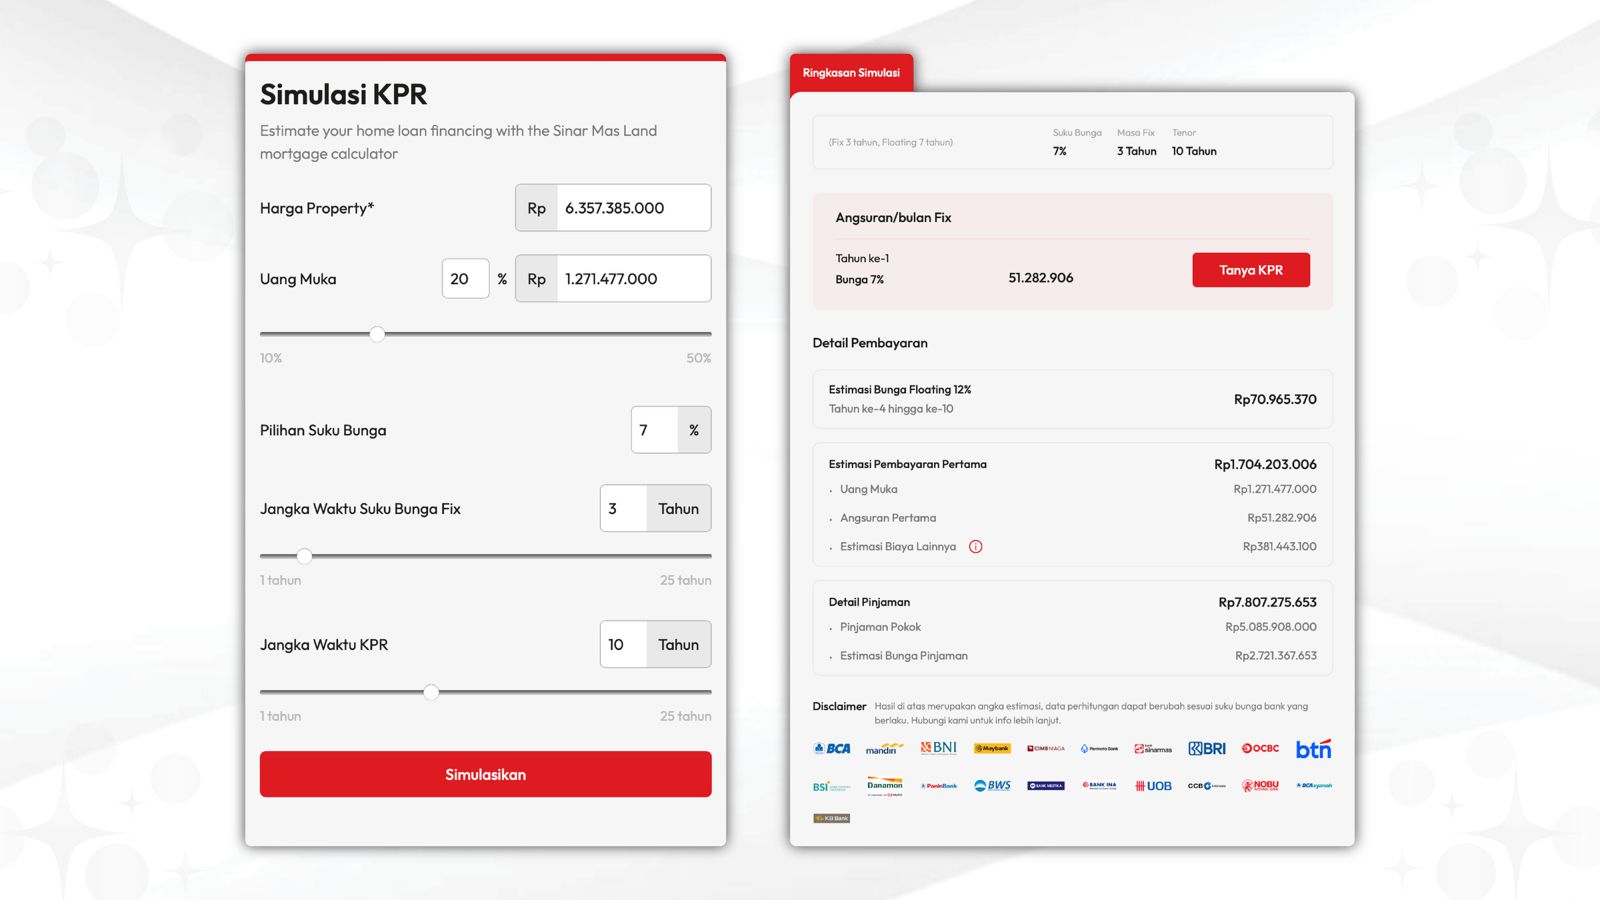
Task: Select the BNI bank logo
Action: (x=939, y=748)
